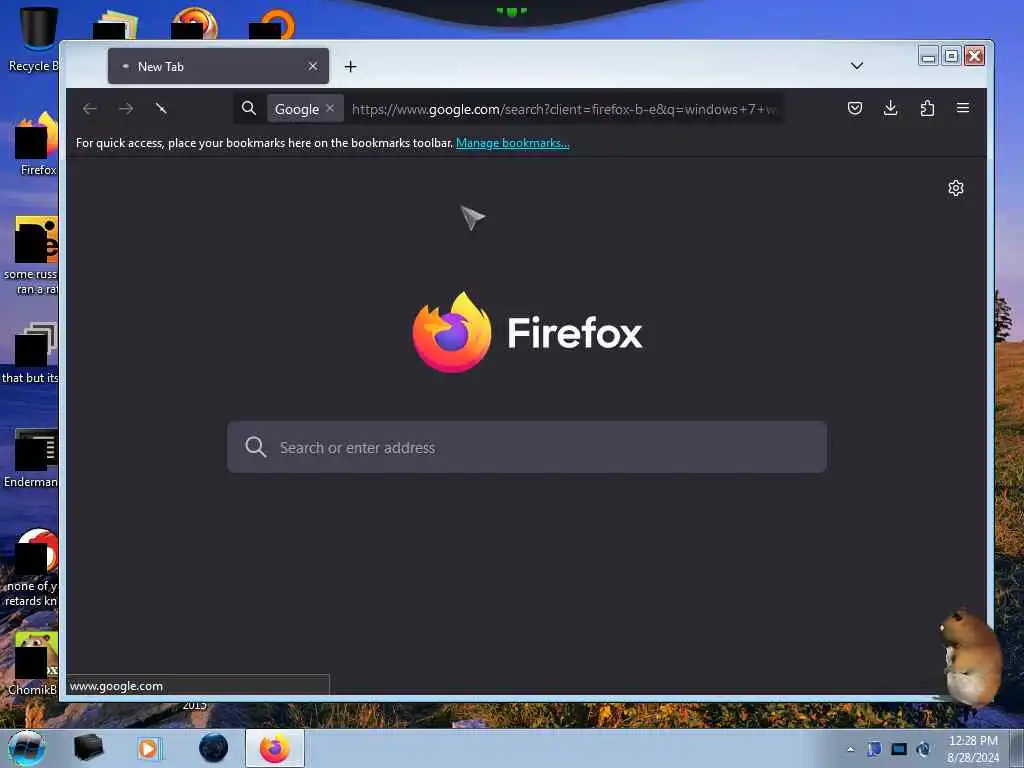Select the "some russ" desktop icon
The width and height of the screenshot is (1024, 768).
click(31, 255)
